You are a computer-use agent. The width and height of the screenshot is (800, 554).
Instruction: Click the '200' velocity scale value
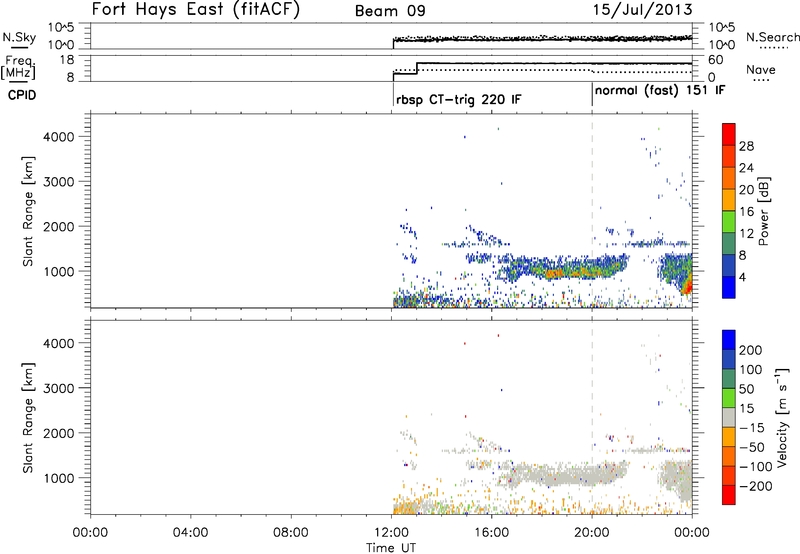751,350
